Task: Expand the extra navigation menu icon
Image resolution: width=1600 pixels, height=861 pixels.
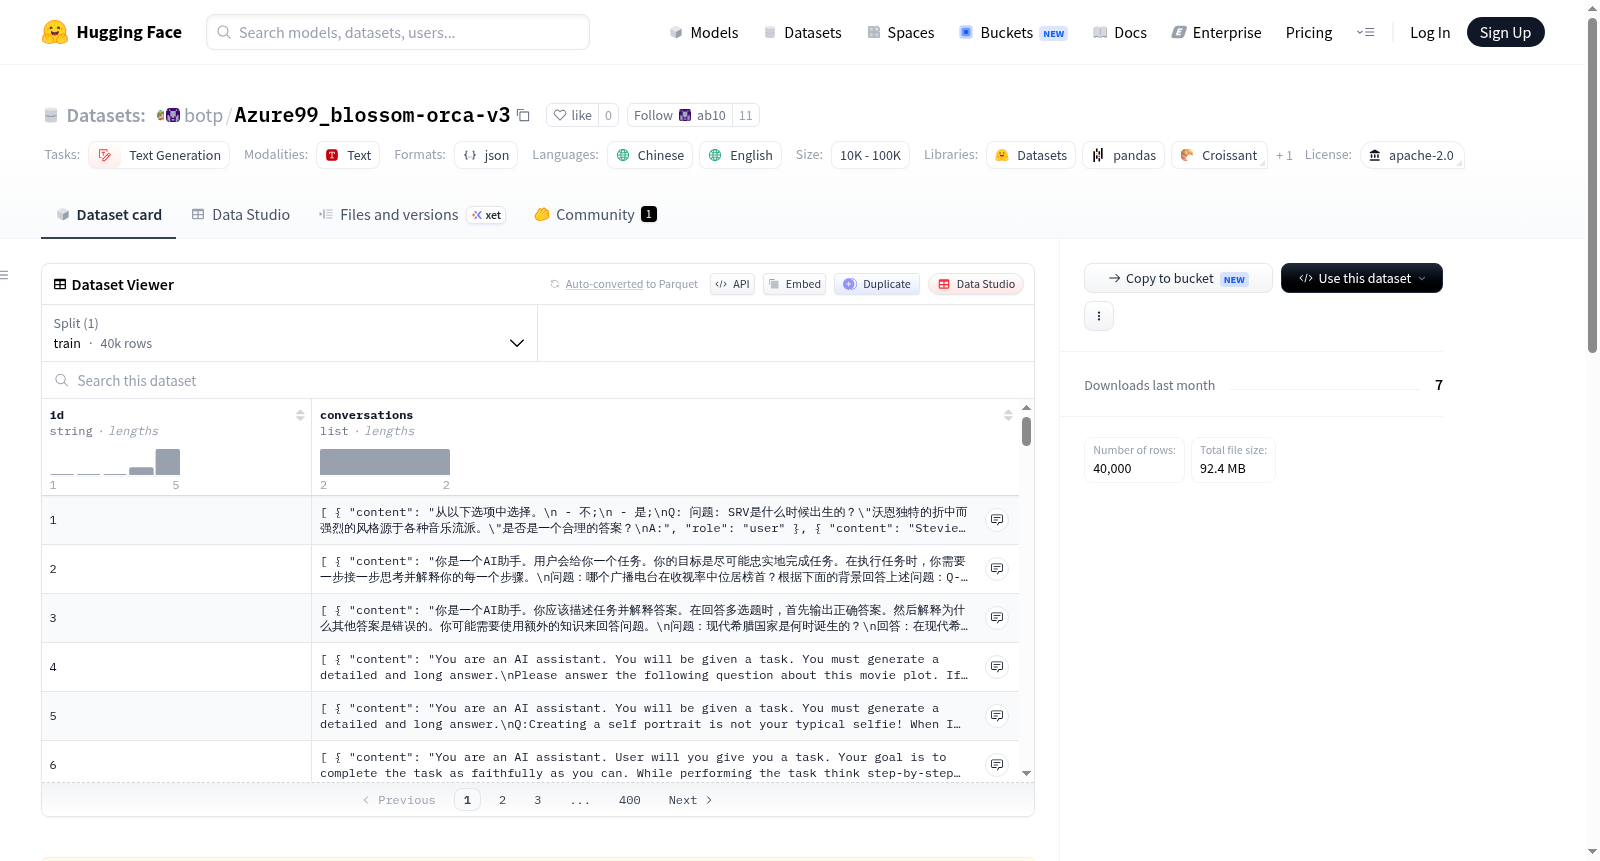Action: click(x=1365, y=33)
